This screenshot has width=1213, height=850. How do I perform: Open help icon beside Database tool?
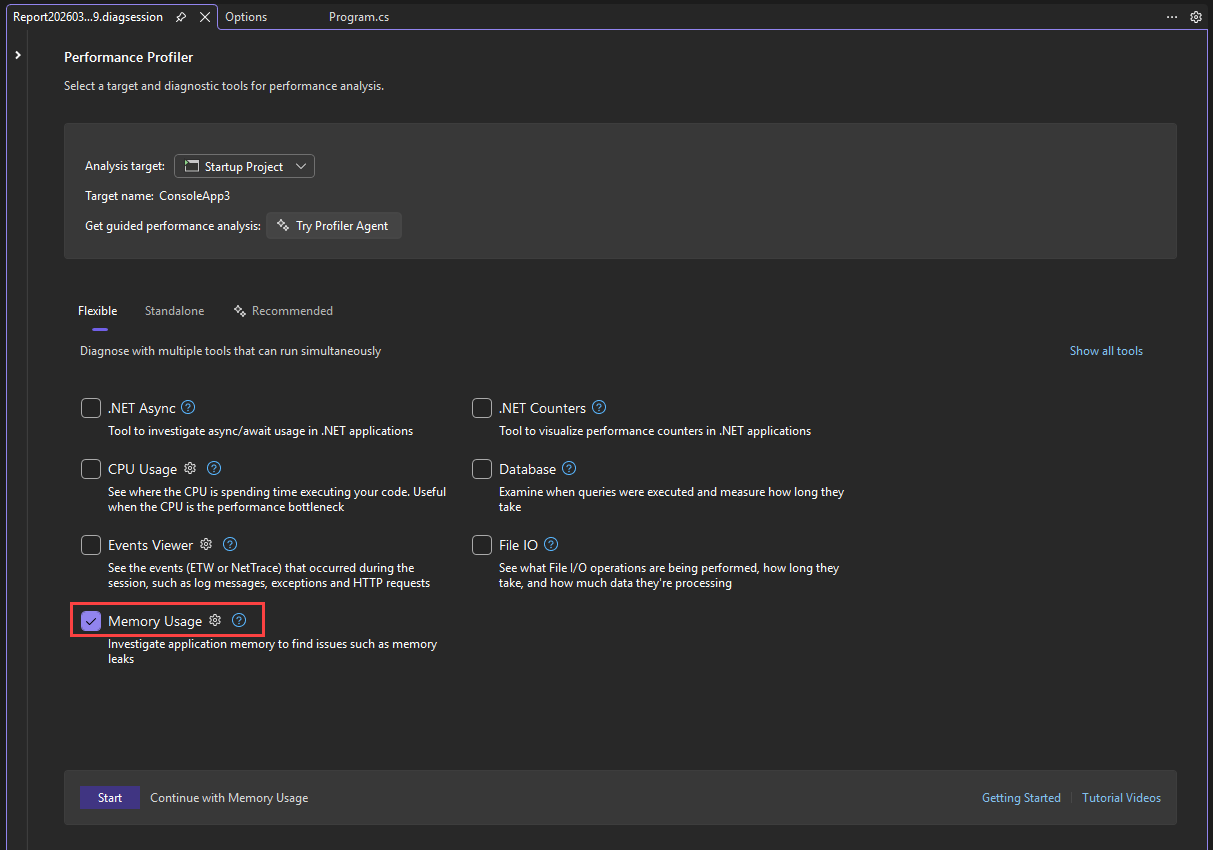(x=568, y=468)
